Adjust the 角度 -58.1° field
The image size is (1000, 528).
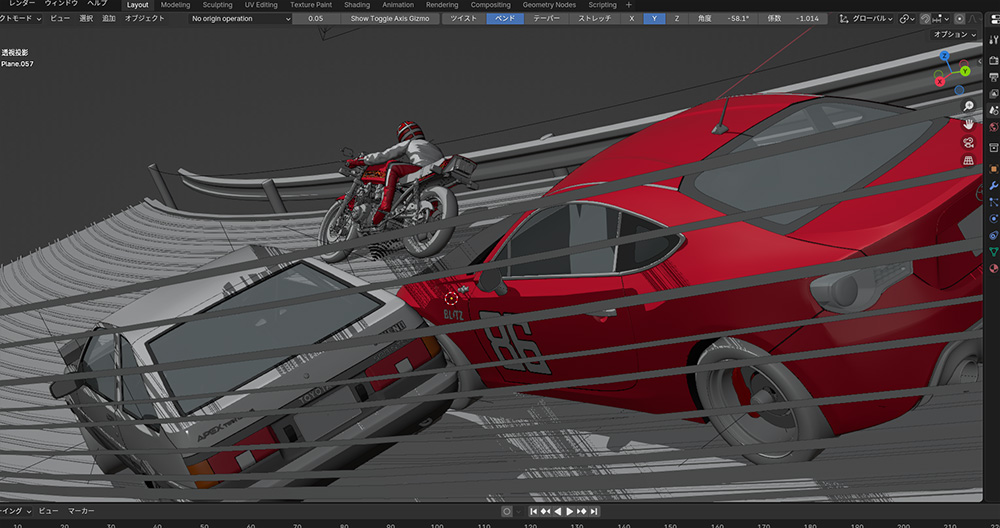(723, 18)
